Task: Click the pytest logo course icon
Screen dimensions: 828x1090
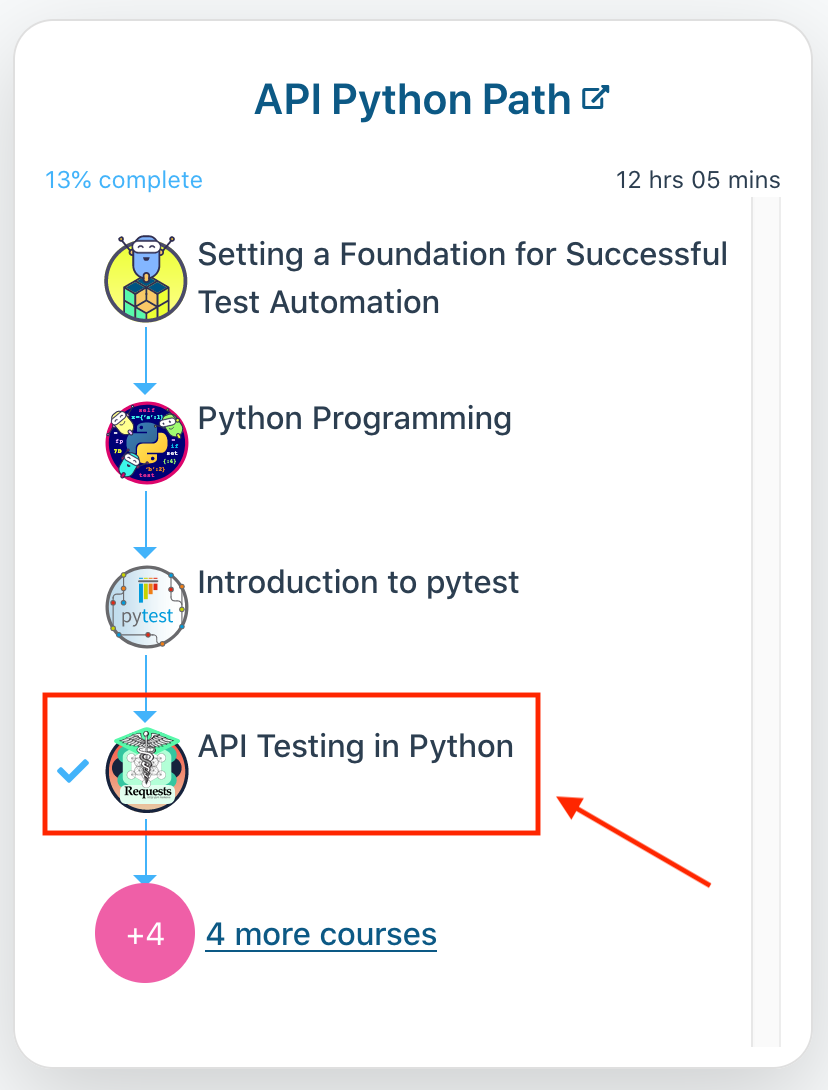Action: pos(146,606)
